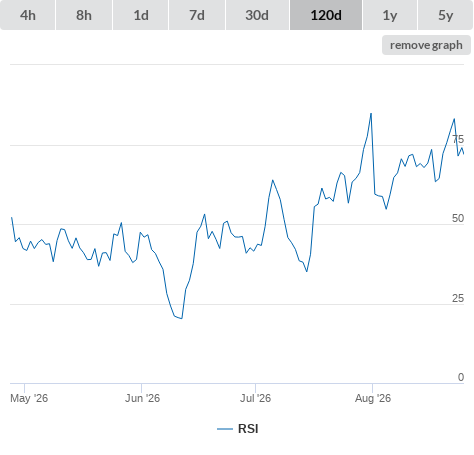Click the May '26 axis label
Screen dimensions: 474x455
[x=29, y=398]
